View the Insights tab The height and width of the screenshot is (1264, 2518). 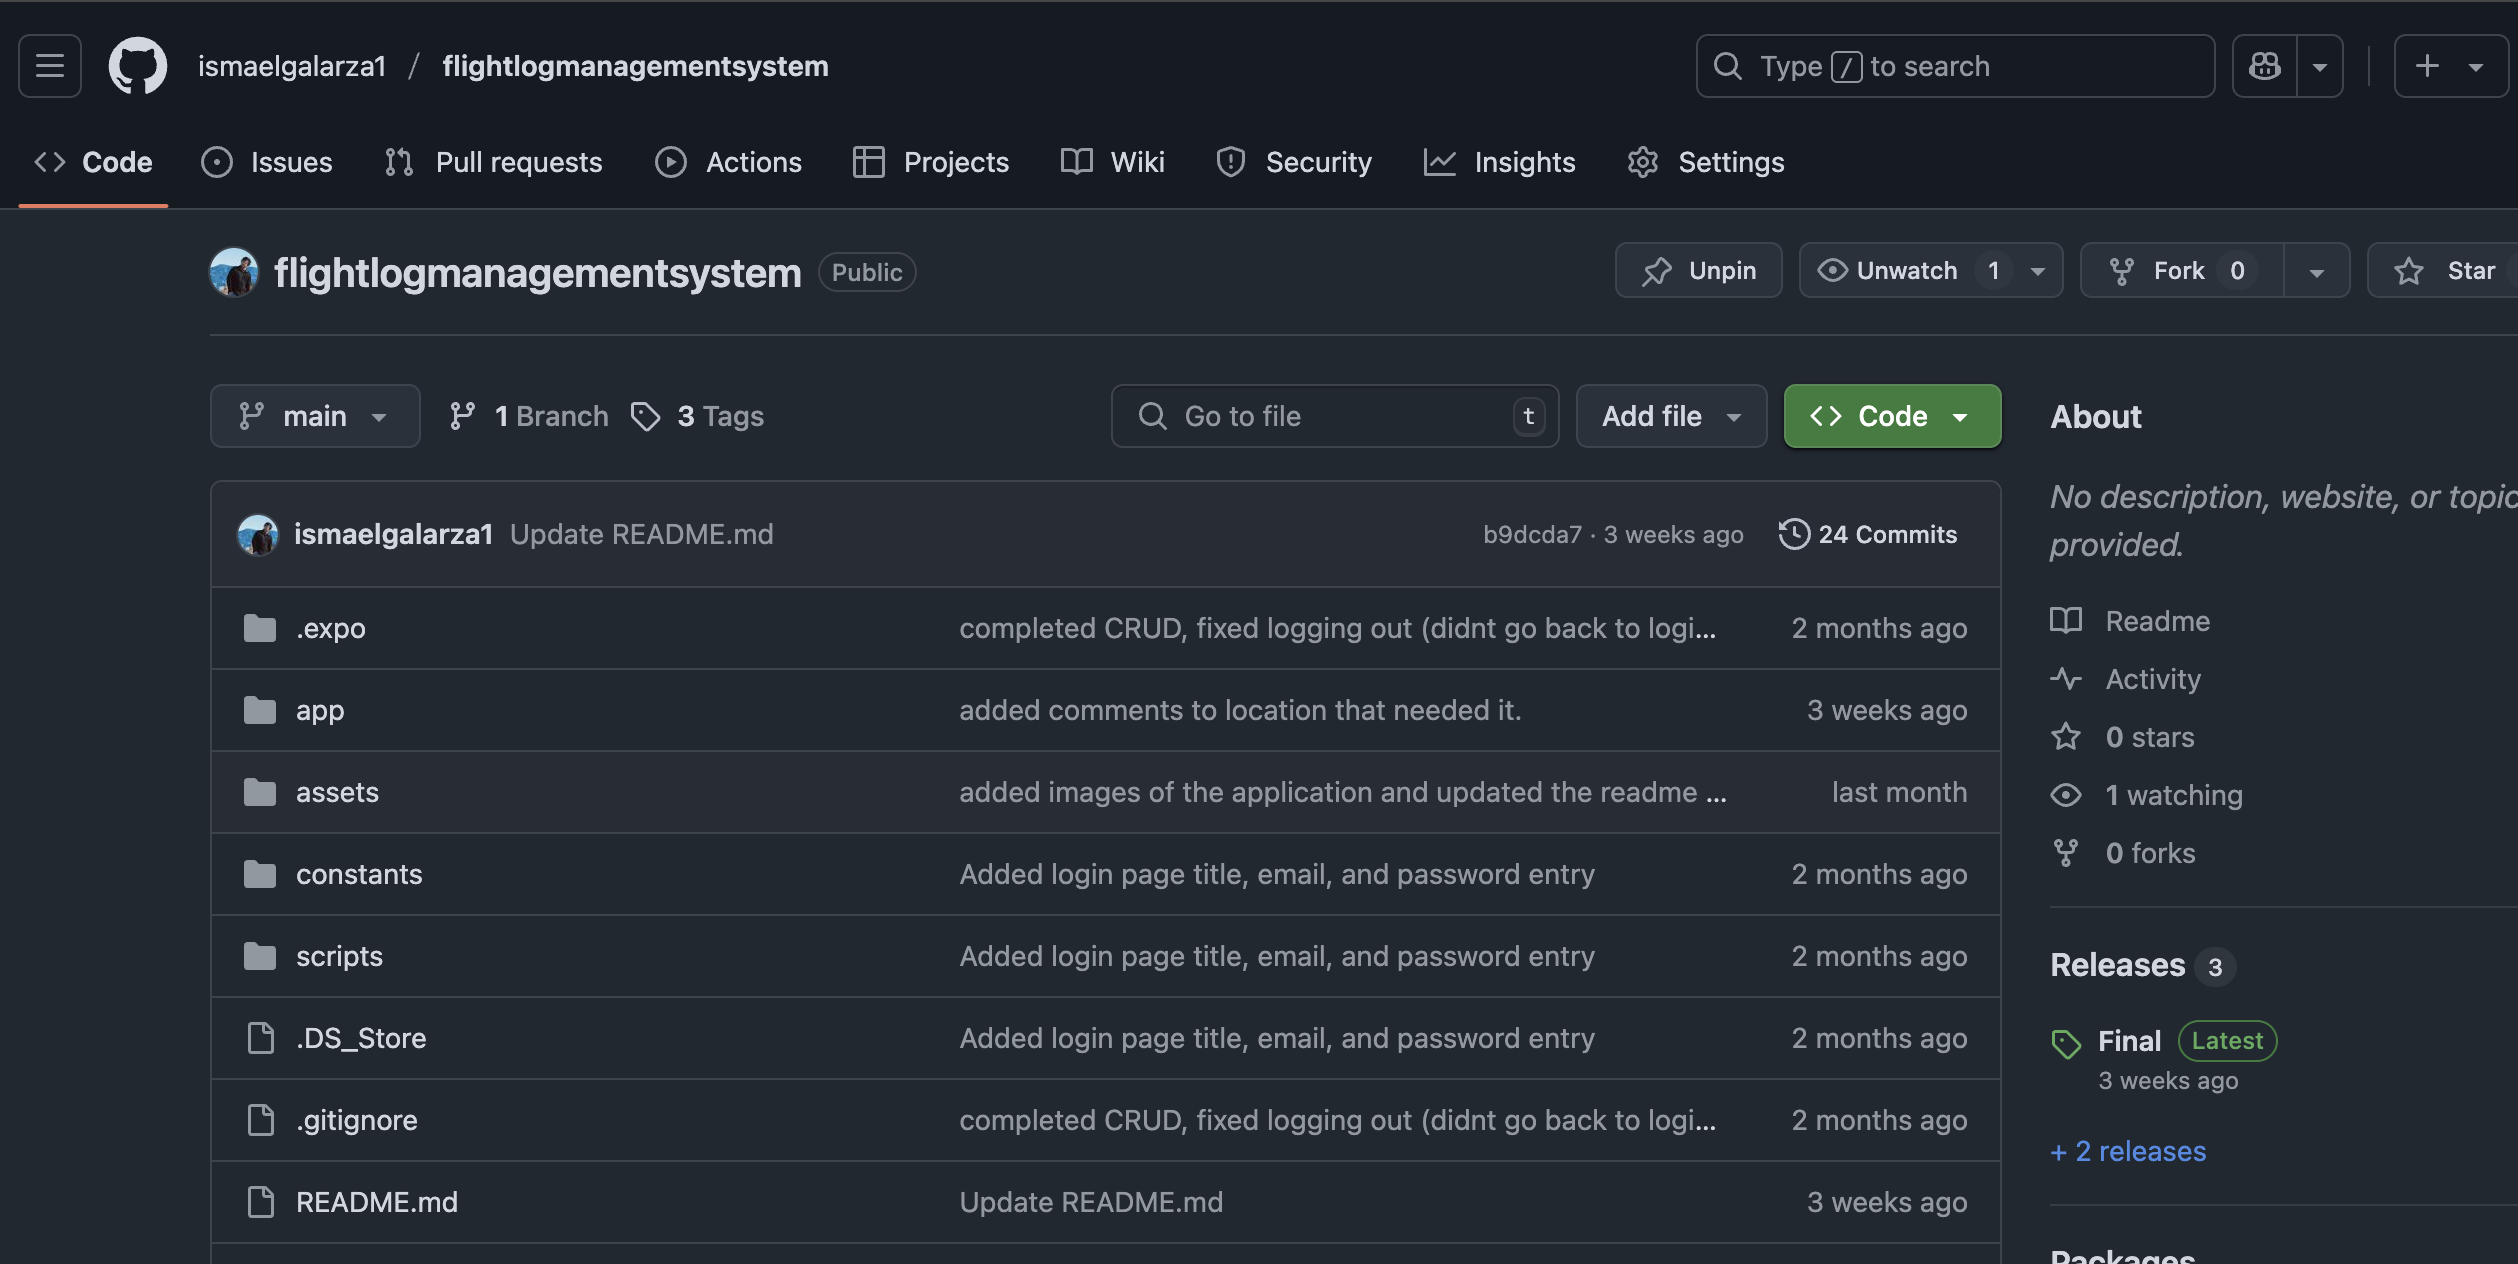pos(1499,162)
